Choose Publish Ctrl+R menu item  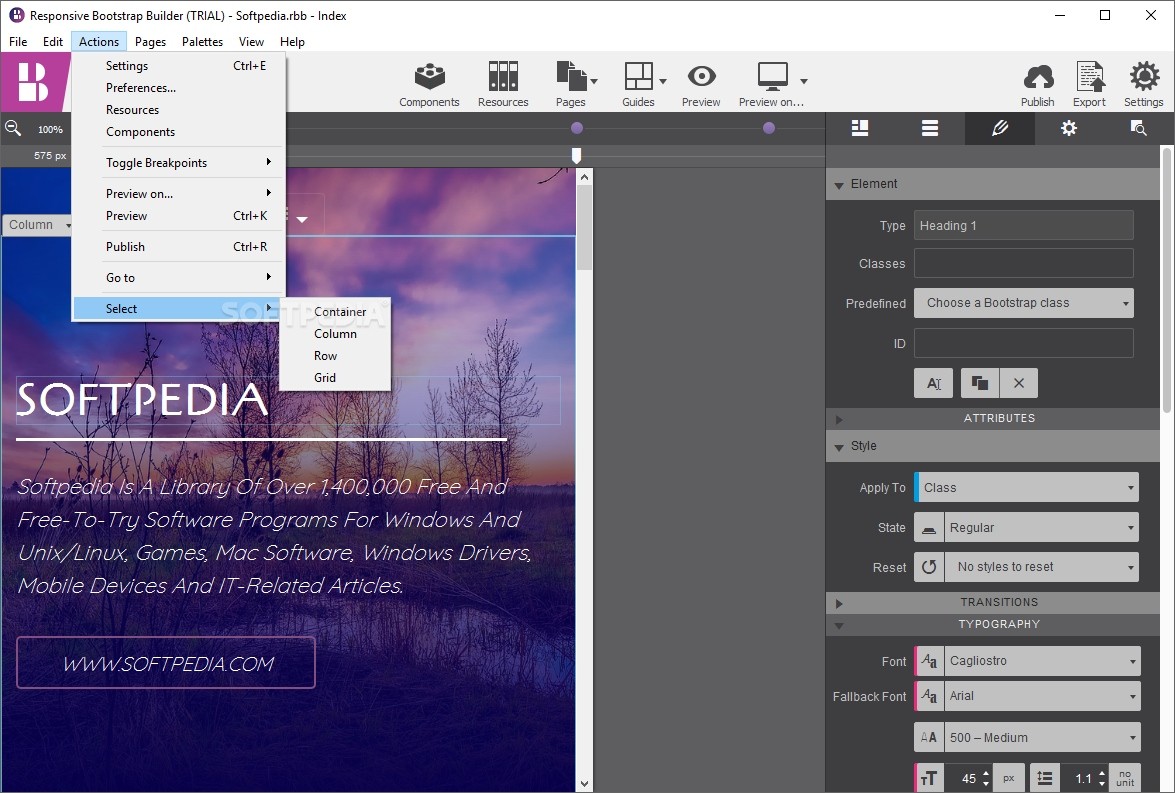click(179, 247)
